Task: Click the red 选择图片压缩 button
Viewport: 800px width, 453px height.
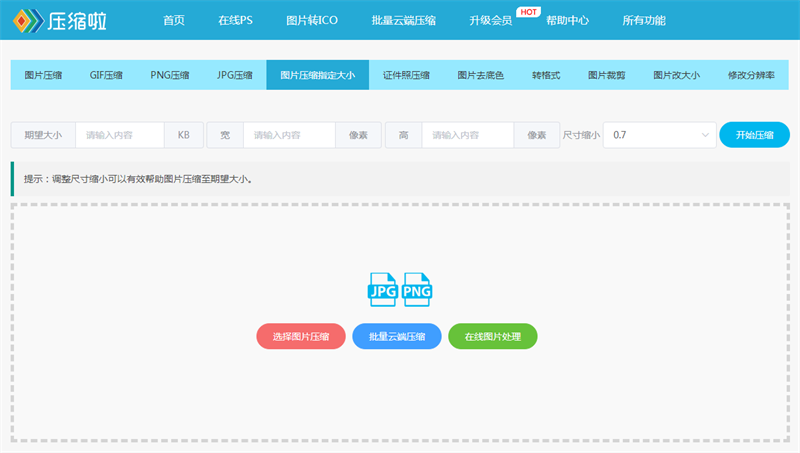Action: [301, 336]
